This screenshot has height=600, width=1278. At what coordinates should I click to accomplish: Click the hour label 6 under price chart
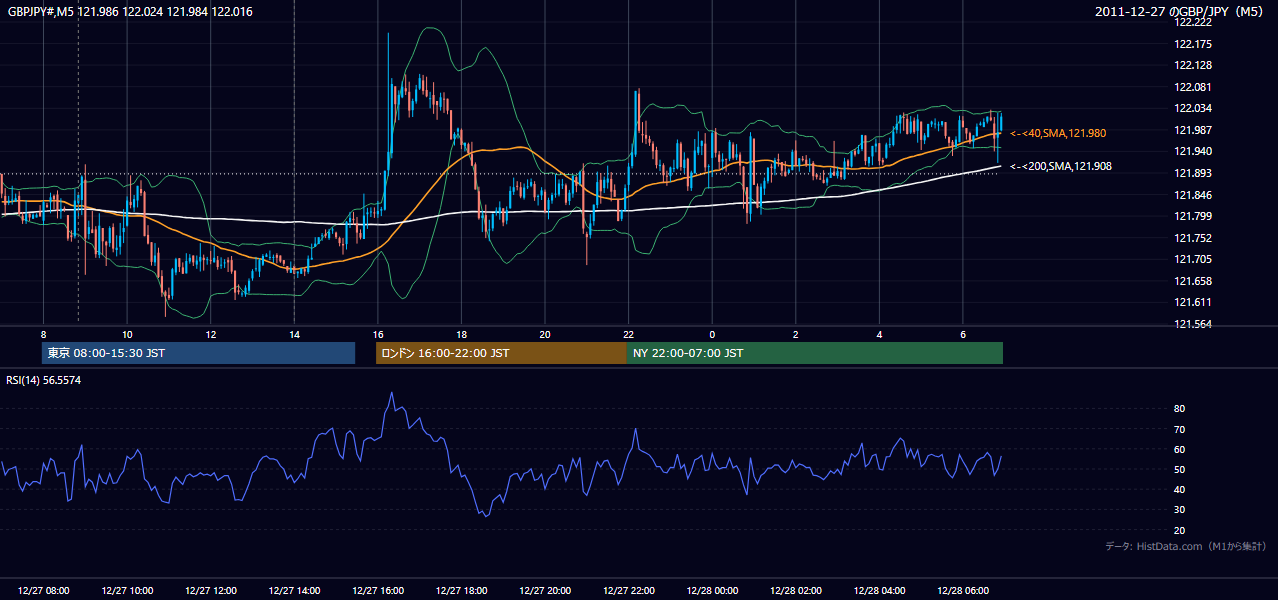(x=962, y=333)
